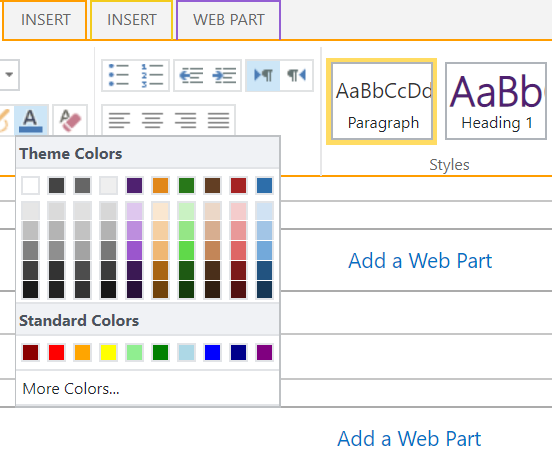Choose standard color dark red (maroon)

pos(31,352)
